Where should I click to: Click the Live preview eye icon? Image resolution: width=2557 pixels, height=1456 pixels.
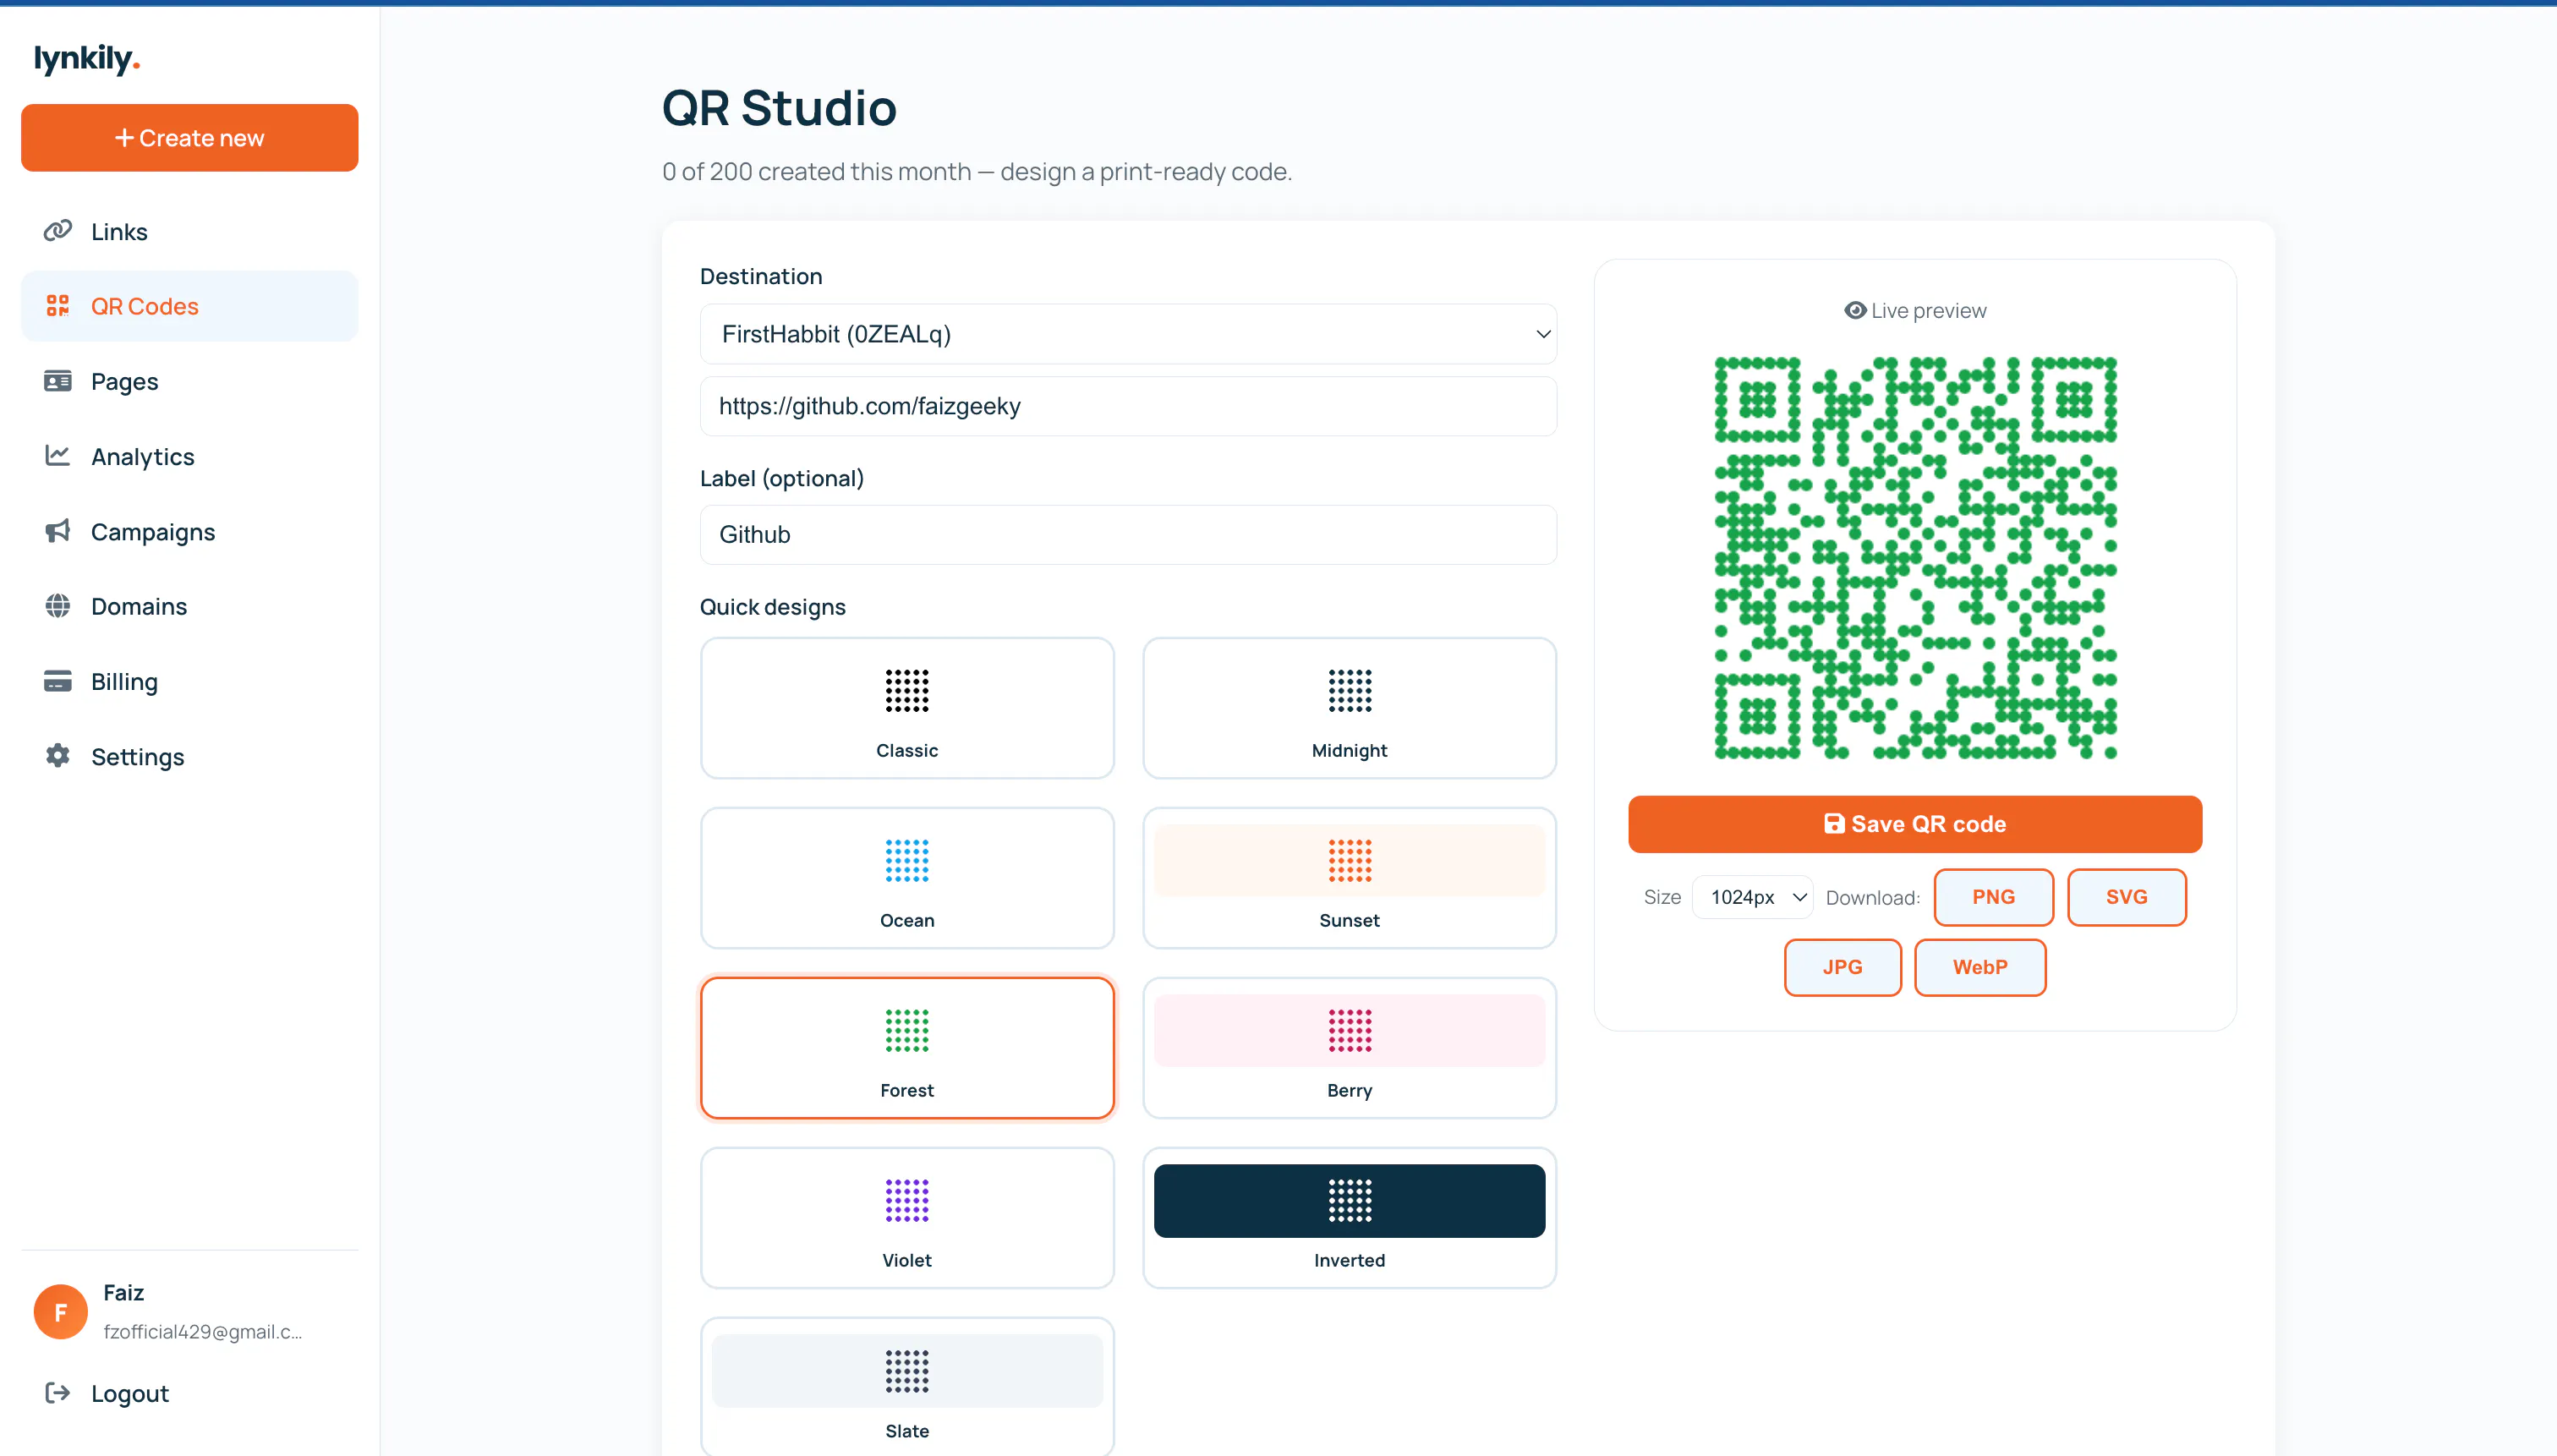[1855, 311]
